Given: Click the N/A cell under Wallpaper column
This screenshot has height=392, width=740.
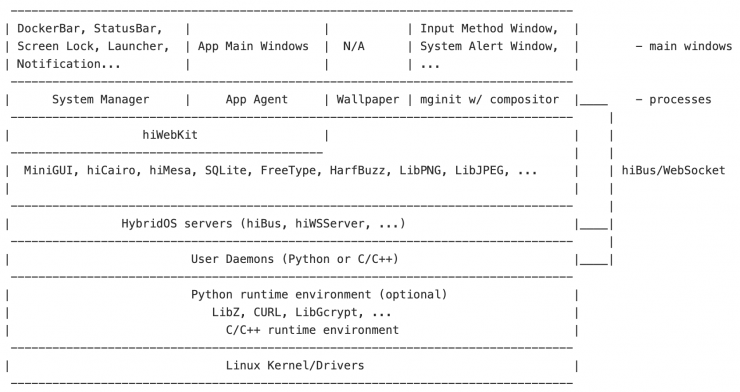Looking at the screenshot, I should 353,46.
